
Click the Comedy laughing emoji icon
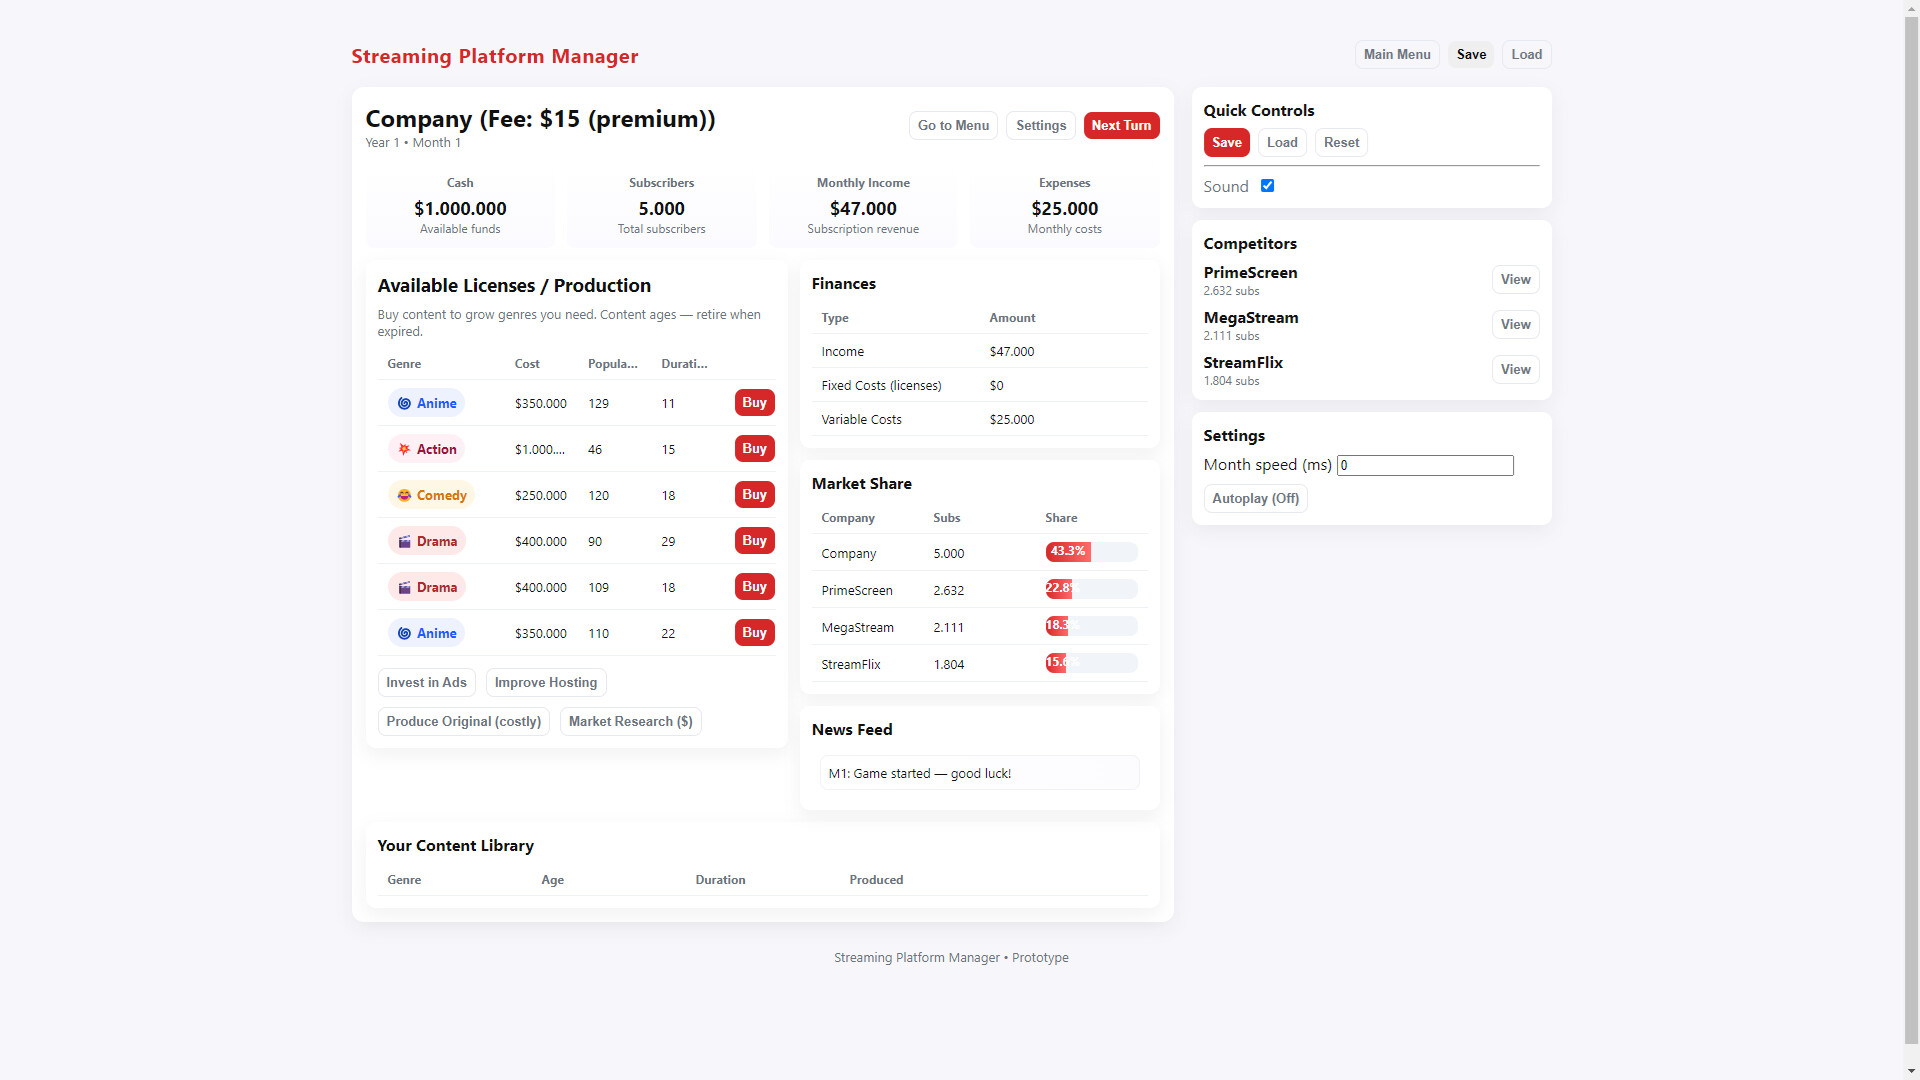[403, 495]
